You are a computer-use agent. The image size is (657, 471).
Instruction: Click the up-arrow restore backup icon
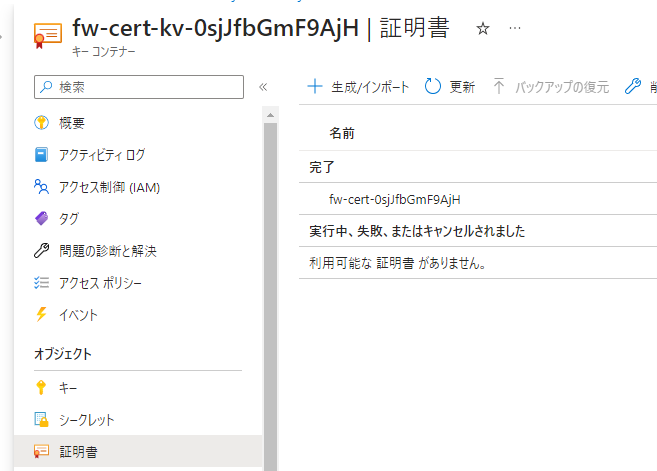coord(499,86)
